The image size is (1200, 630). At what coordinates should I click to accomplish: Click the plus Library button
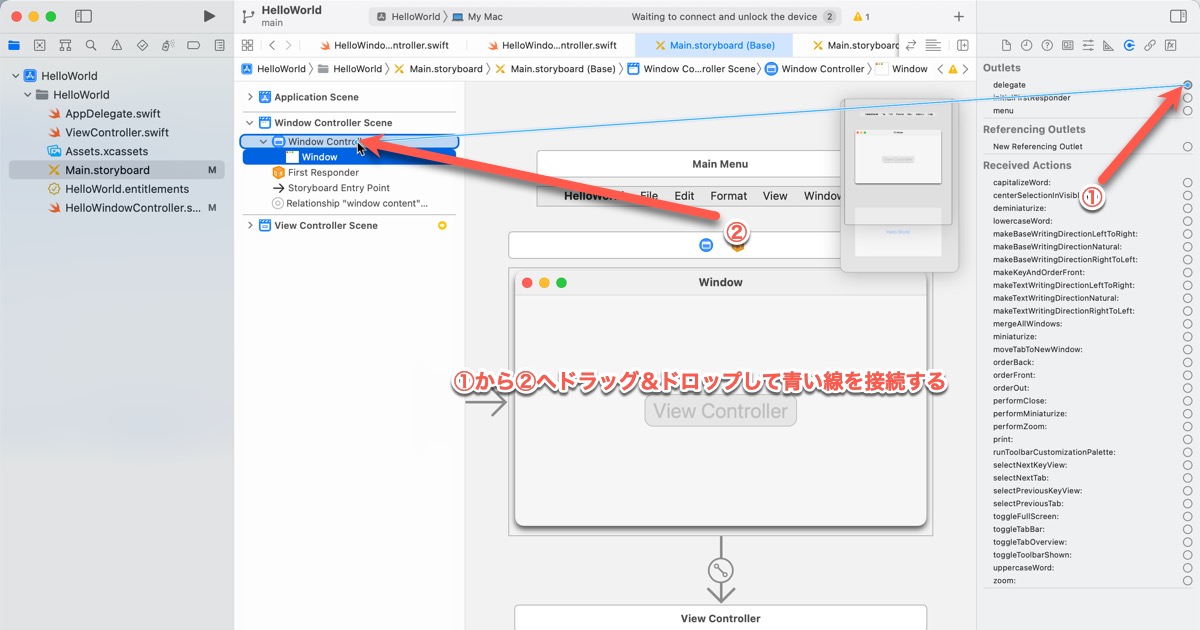coord(959,16)
